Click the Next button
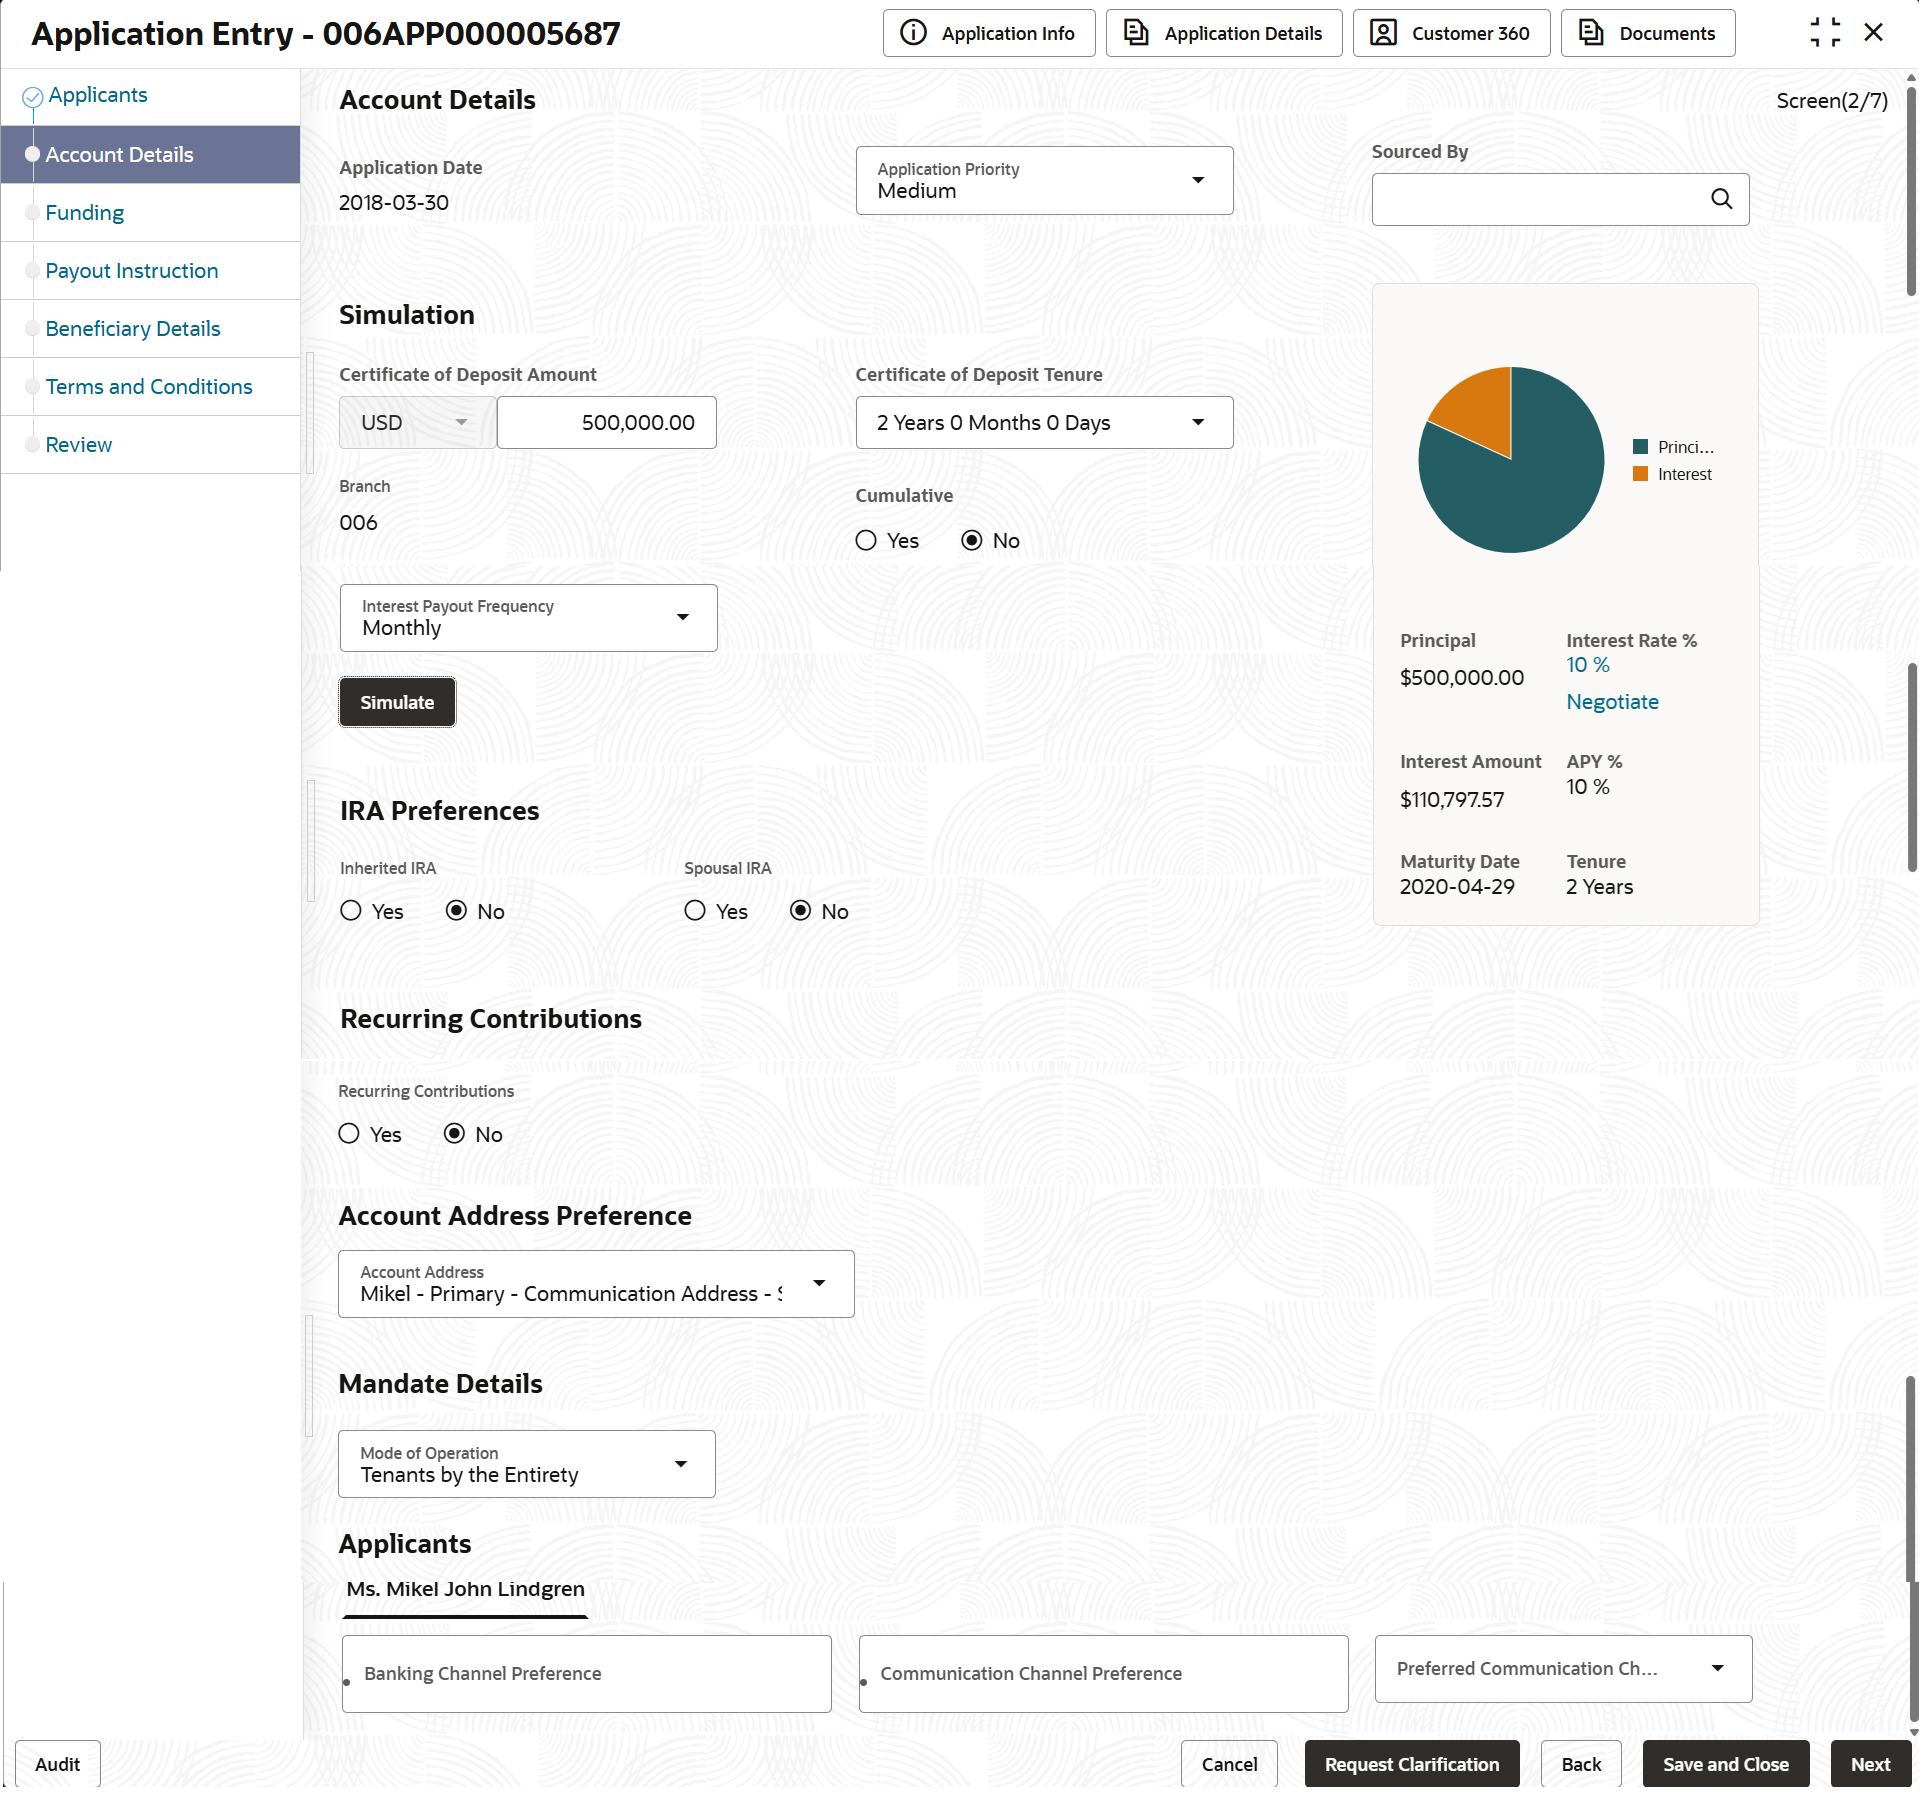The height and width of the screenshot is (1802, 1919). click(1870, 1765)
